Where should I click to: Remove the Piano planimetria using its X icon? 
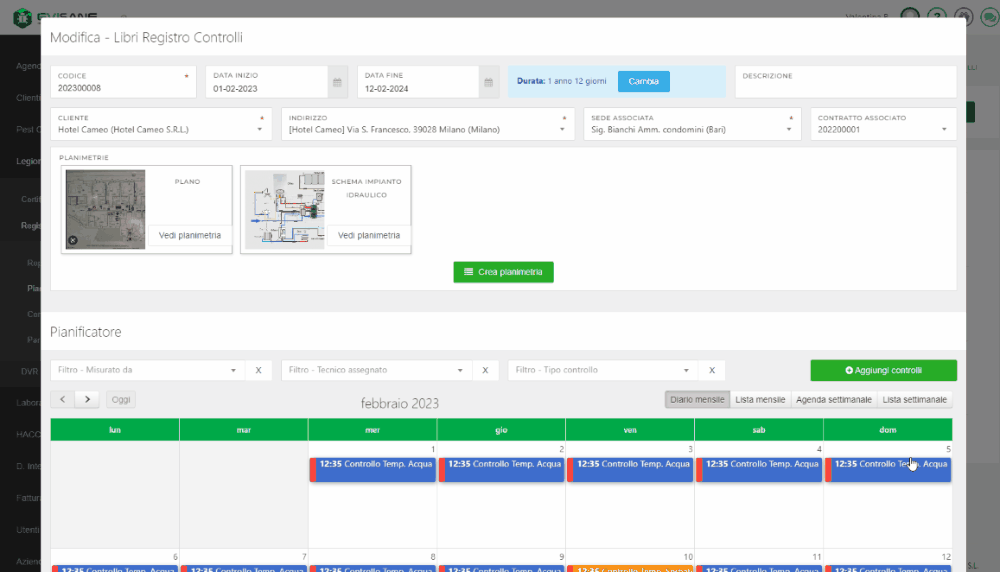[73, 240]
